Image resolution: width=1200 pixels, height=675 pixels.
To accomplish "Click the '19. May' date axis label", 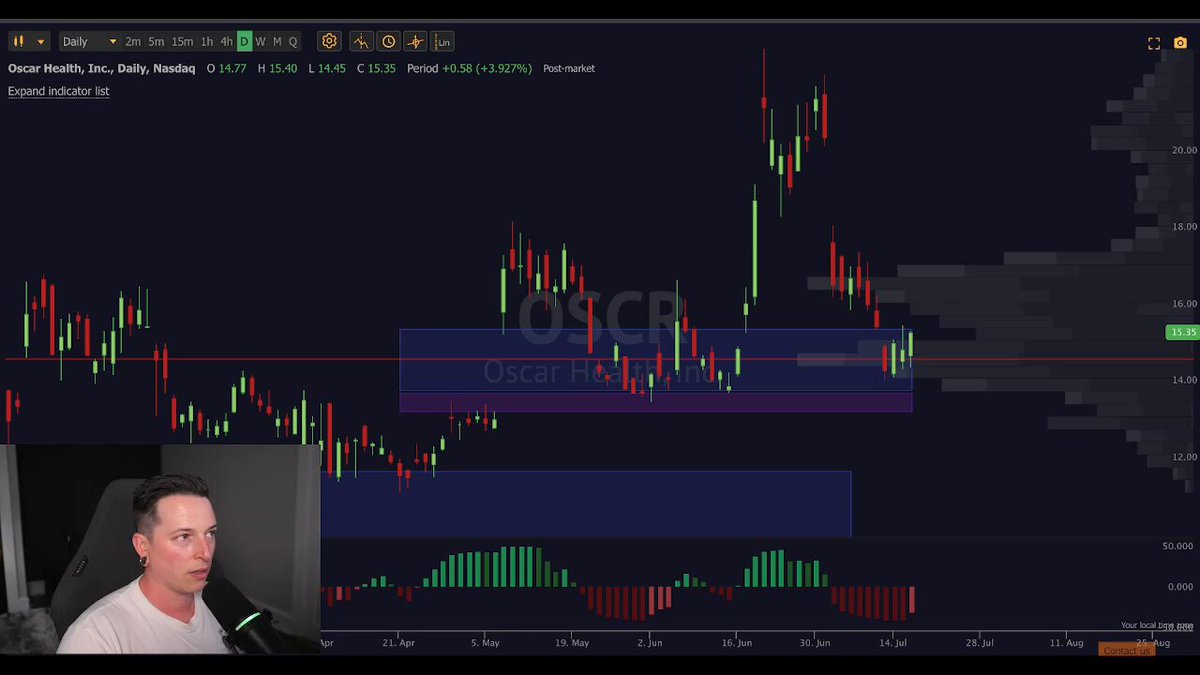I will [572, 643].
